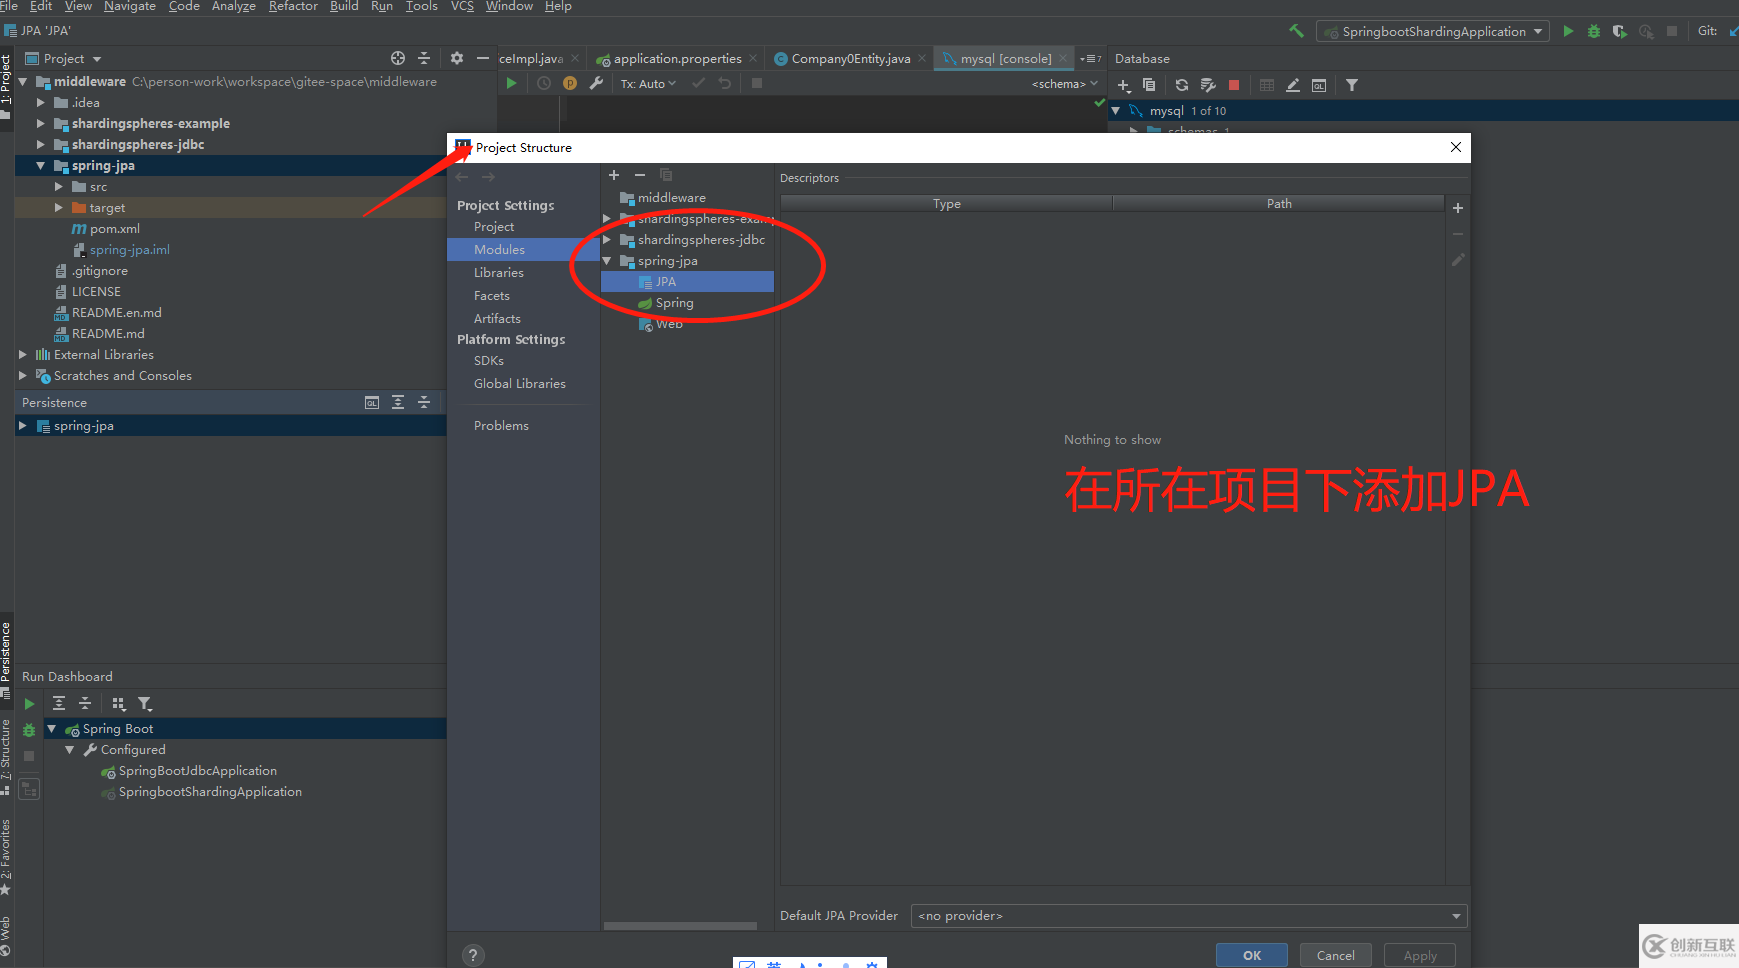This screenshot has width=1739, height=968.
Task: Execute query with green play icon in console toolbar
Action: click(511, 84)
